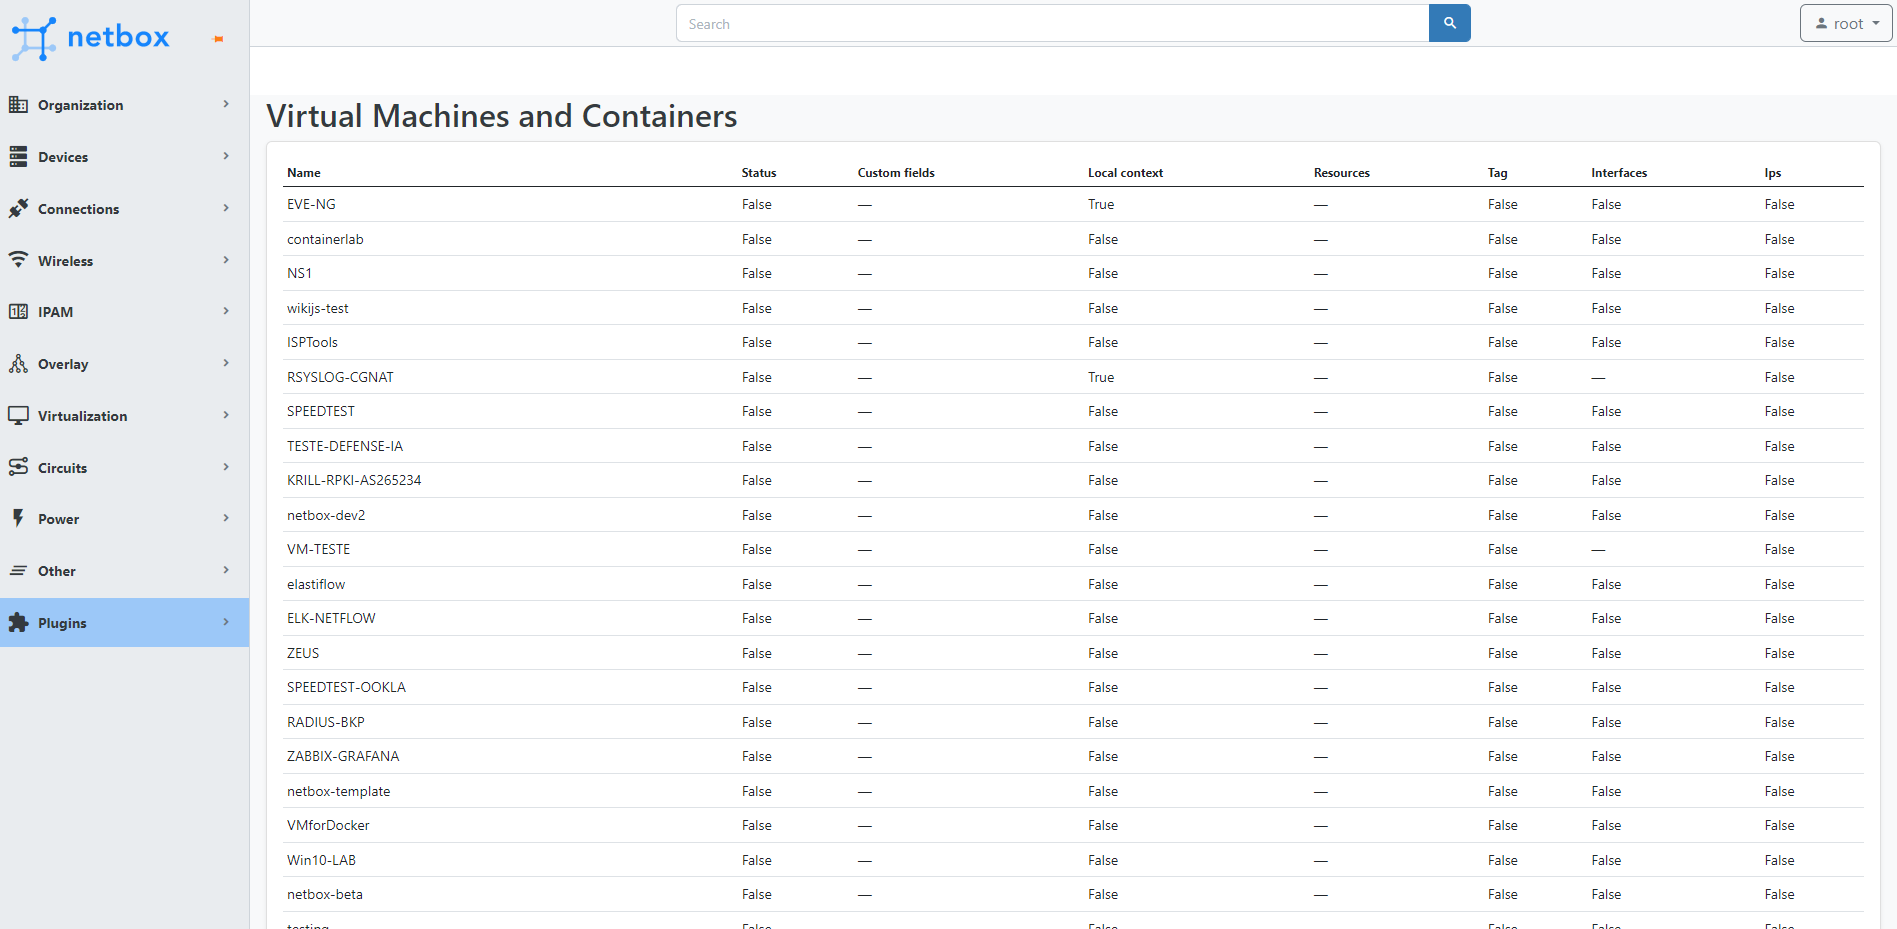Open the Virtualization menu item
1897x929 pixels.
pos(124,416)
